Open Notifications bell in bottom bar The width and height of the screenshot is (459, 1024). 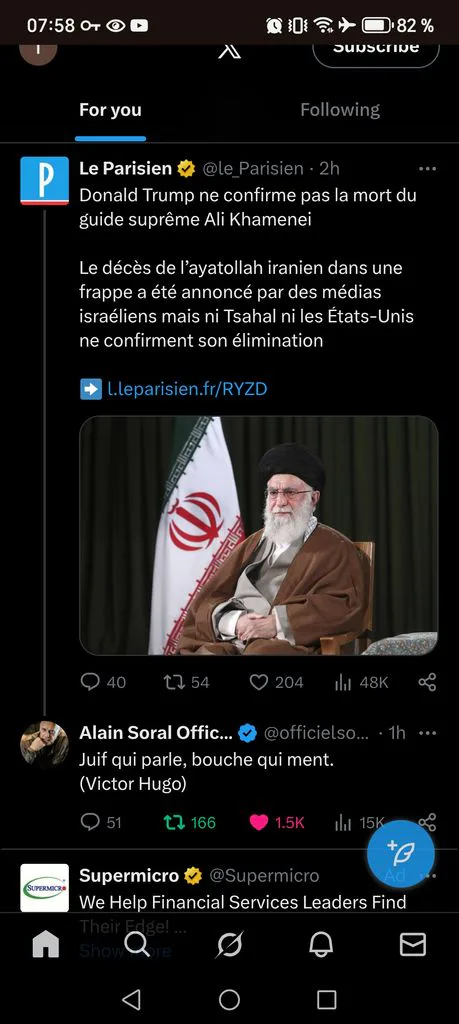[x=321, y=944]
